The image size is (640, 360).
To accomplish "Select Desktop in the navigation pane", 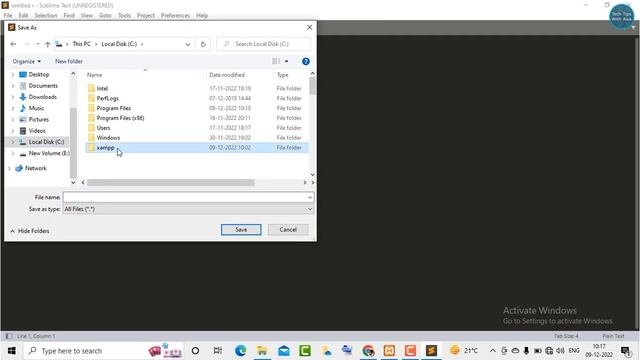I will click(39, 75).
